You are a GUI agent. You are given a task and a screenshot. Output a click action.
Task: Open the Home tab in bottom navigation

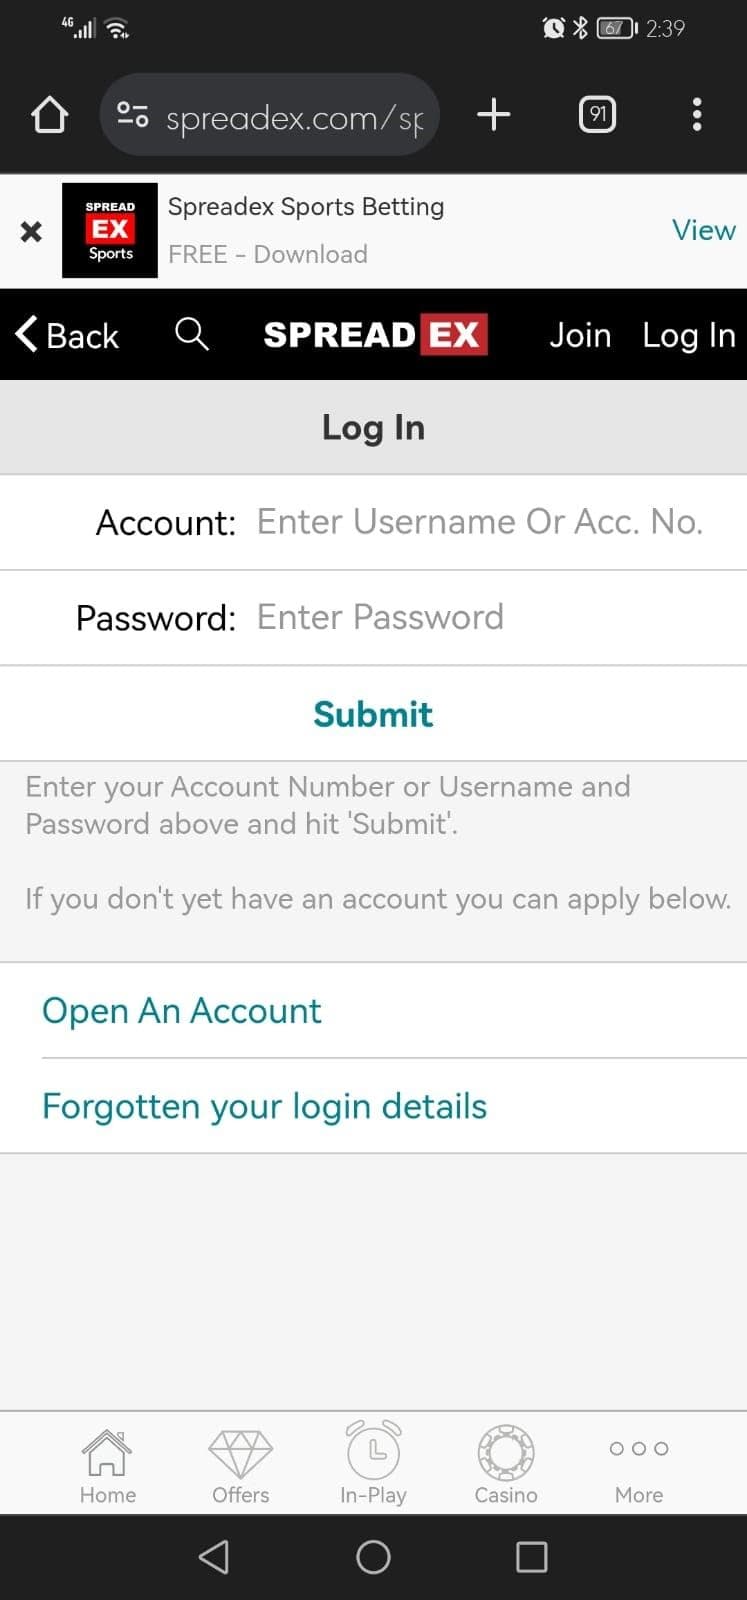[107, 1463]
